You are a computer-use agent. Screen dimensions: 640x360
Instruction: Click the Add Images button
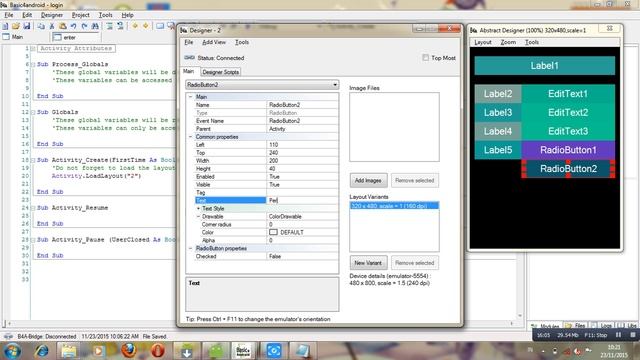368,180
